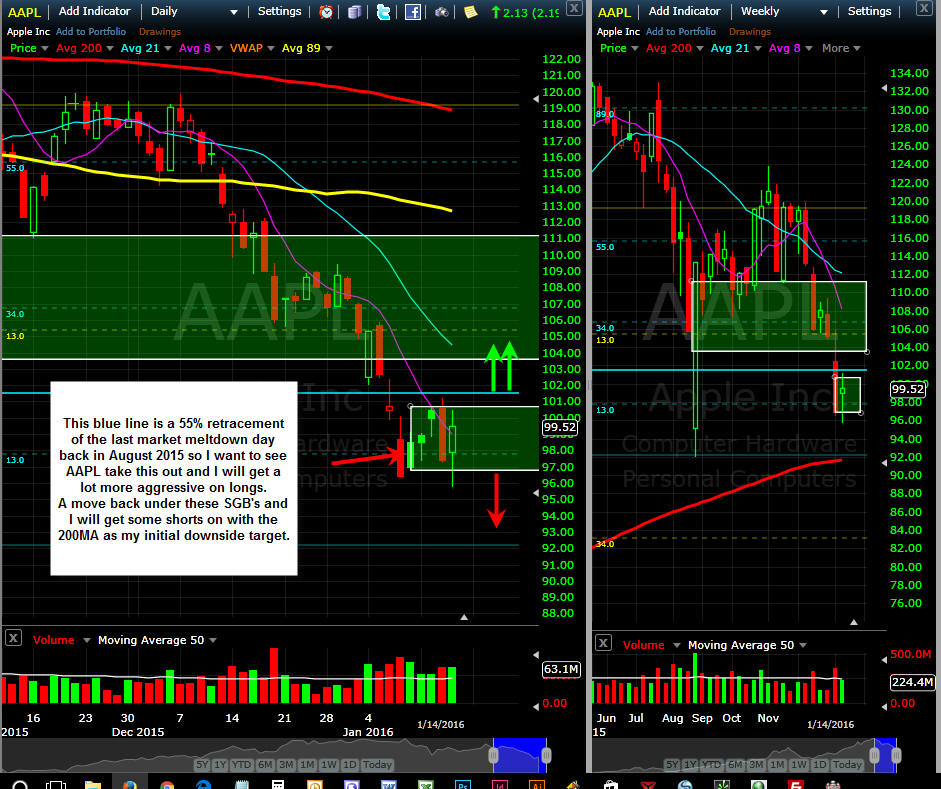The width and height of the screenshot is (941, 789).
Task: Share the daily chart via Facebook icon
Action: (x=413, y=12)
